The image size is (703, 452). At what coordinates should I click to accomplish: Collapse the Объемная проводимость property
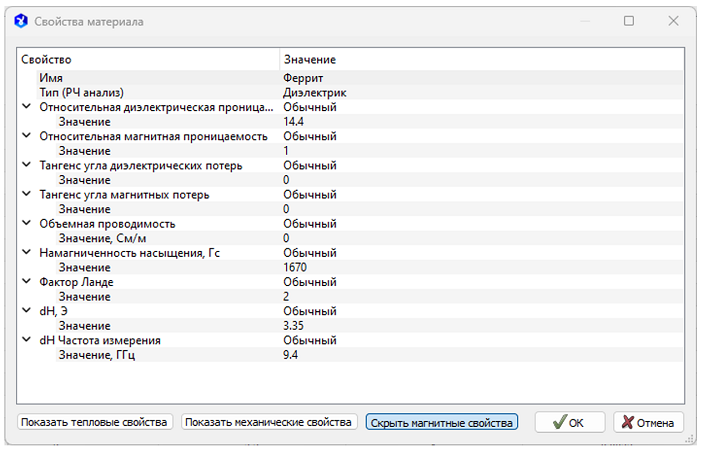pyautogui.click(x=27, y=224)
